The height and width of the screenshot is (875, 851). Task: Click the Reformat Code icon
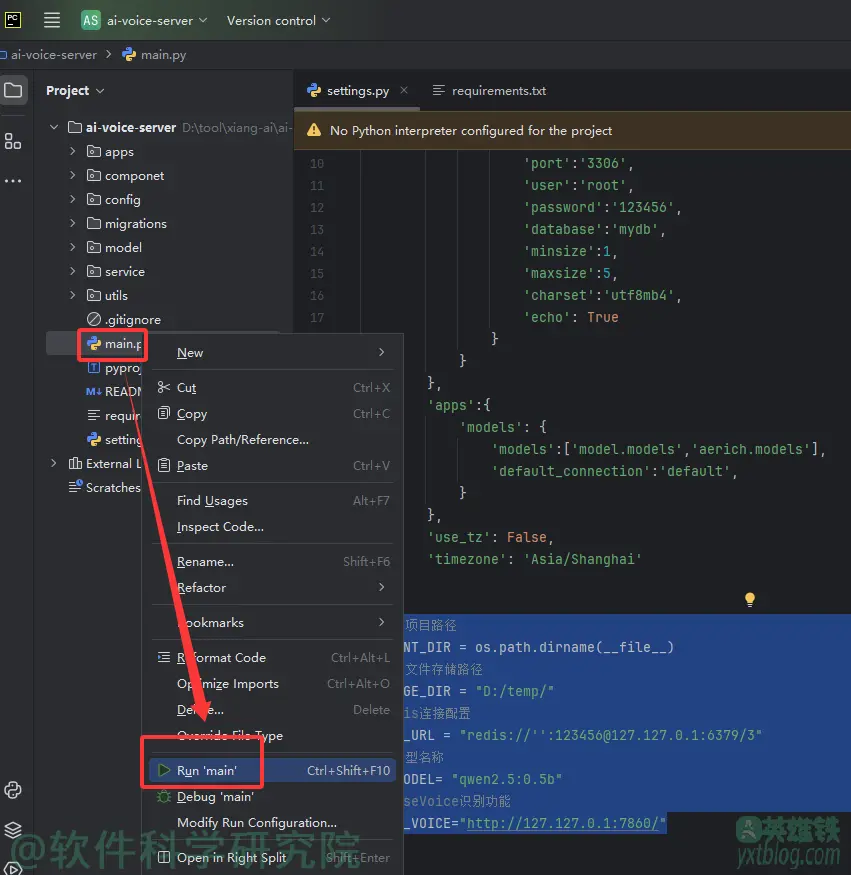(x=164, y=657)
